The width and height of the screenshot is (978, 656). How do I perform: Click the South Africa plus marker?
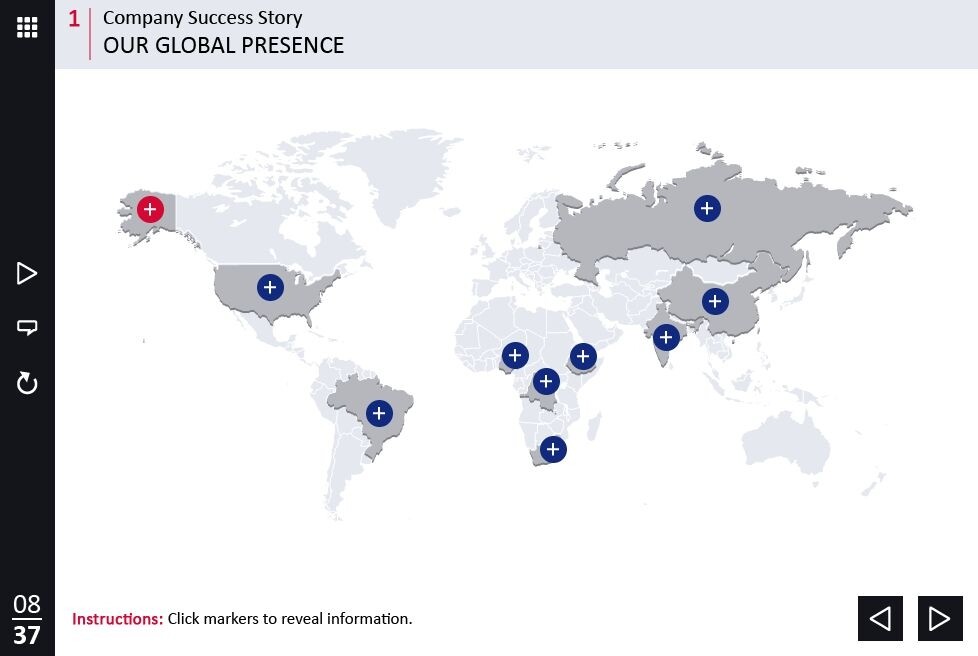tap(553, 450)
